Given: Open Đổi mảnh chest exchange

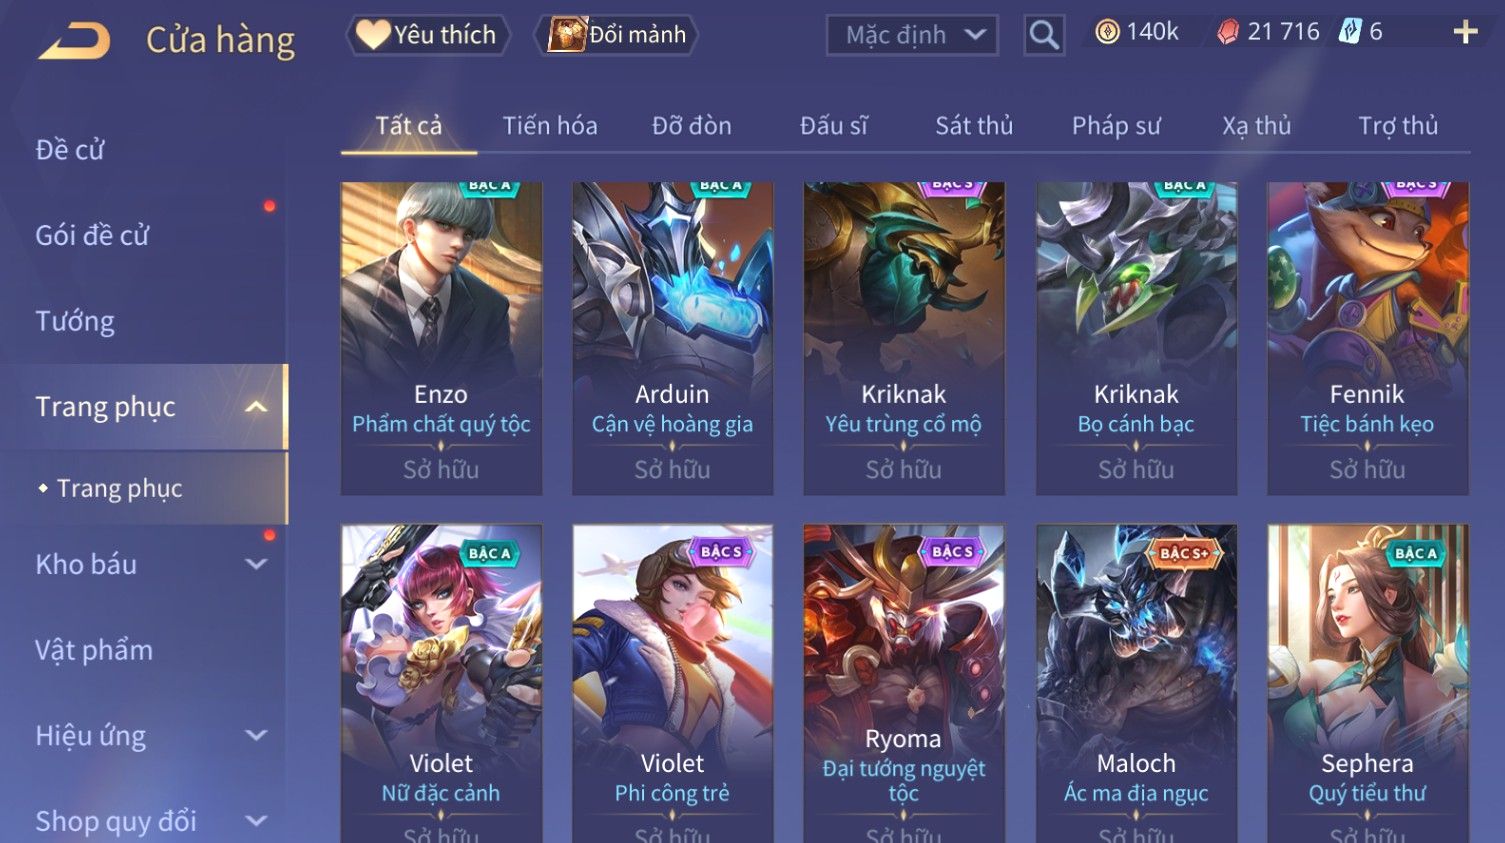Looking at the screenshot, I should coord(617,35).
